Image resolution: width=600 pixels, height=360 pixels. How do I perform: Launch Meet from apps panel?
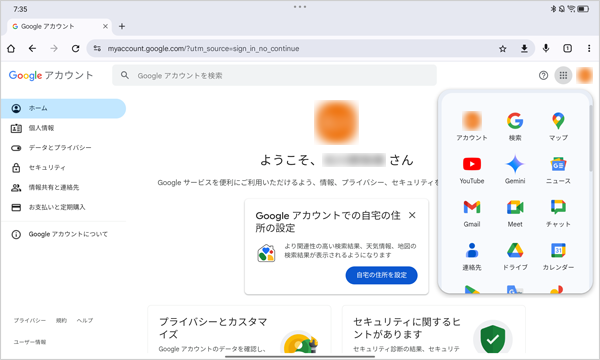tap(515, 213)
